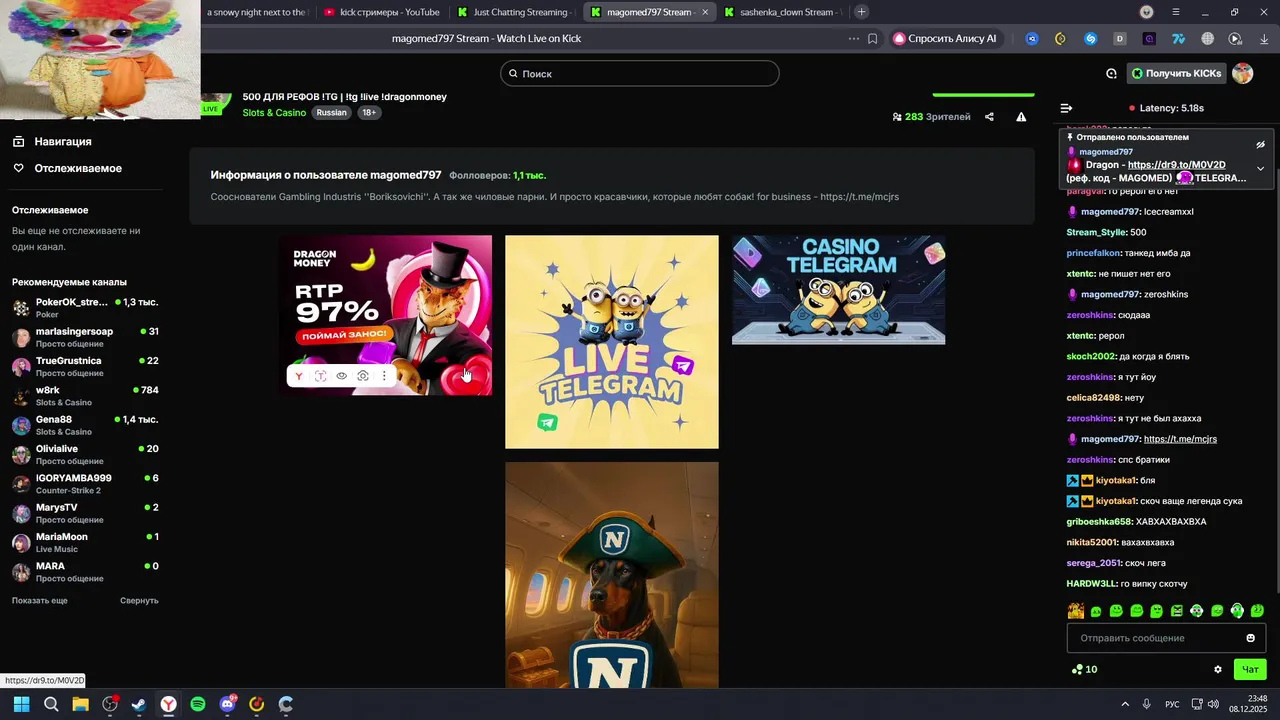Open emoji picker in message box
The image size is (1280, 720).
(1250, 638)
